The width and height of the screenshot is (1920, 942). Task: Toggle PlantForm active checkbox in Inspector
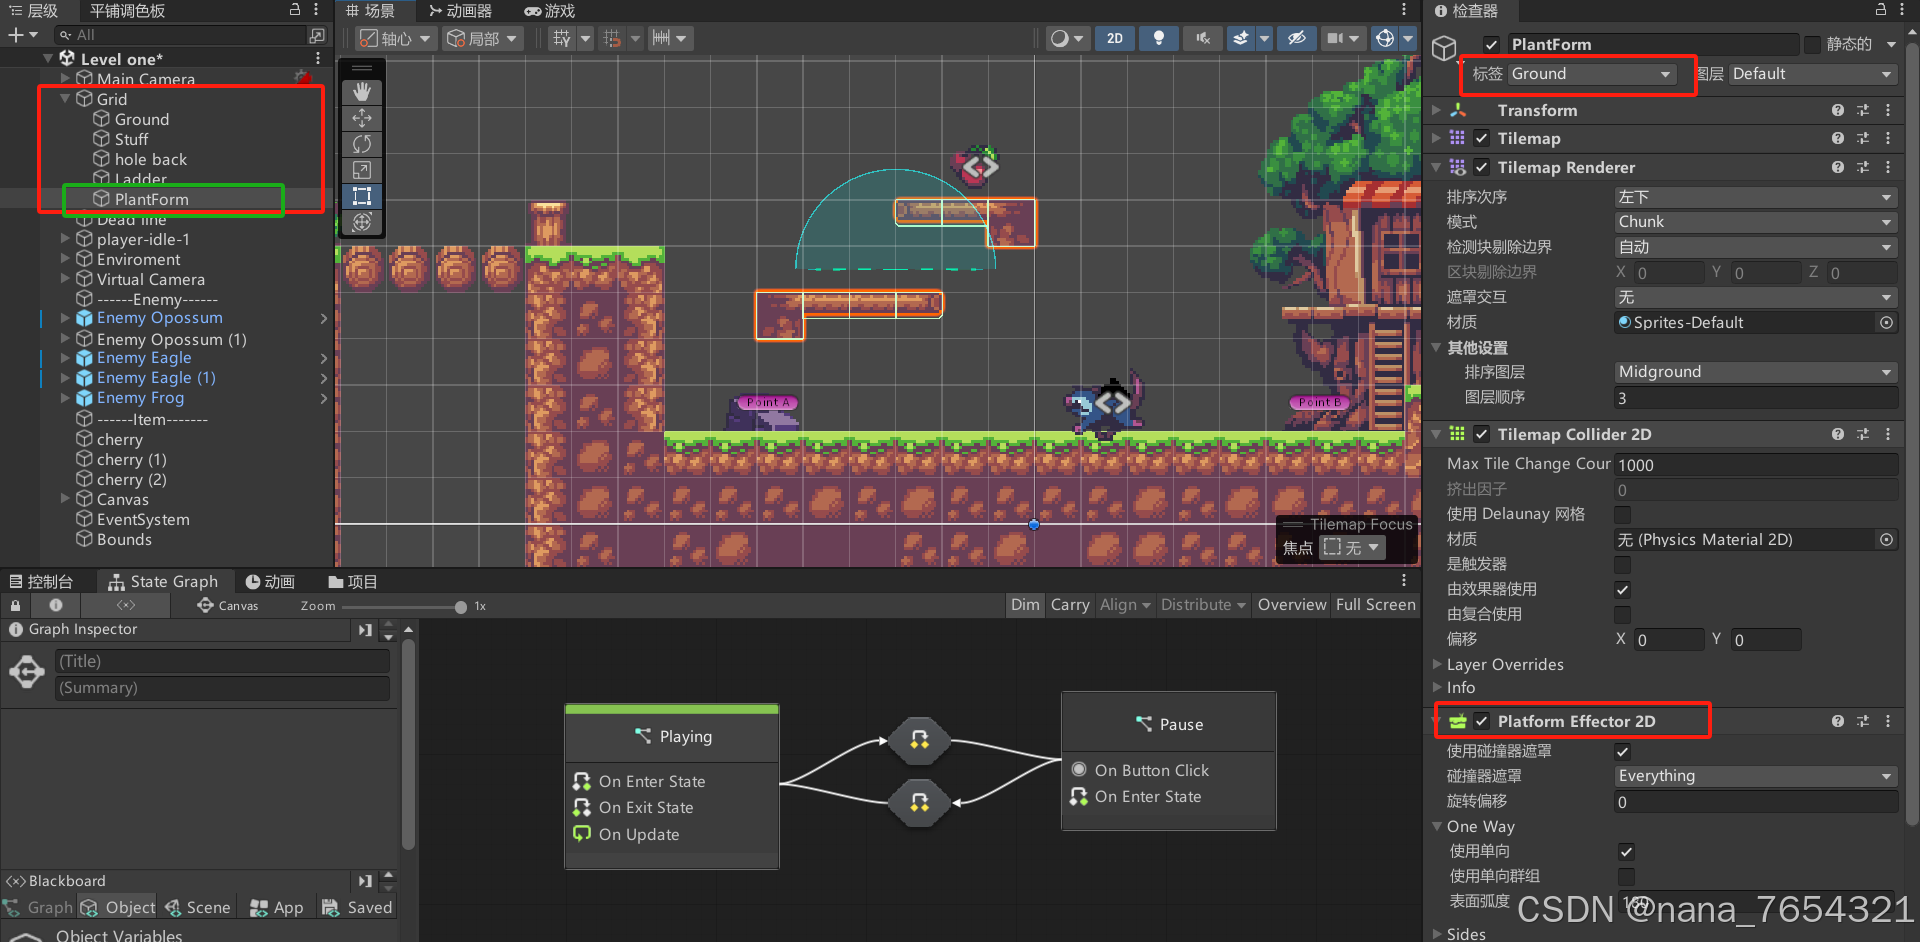(x=1490, y=44)
